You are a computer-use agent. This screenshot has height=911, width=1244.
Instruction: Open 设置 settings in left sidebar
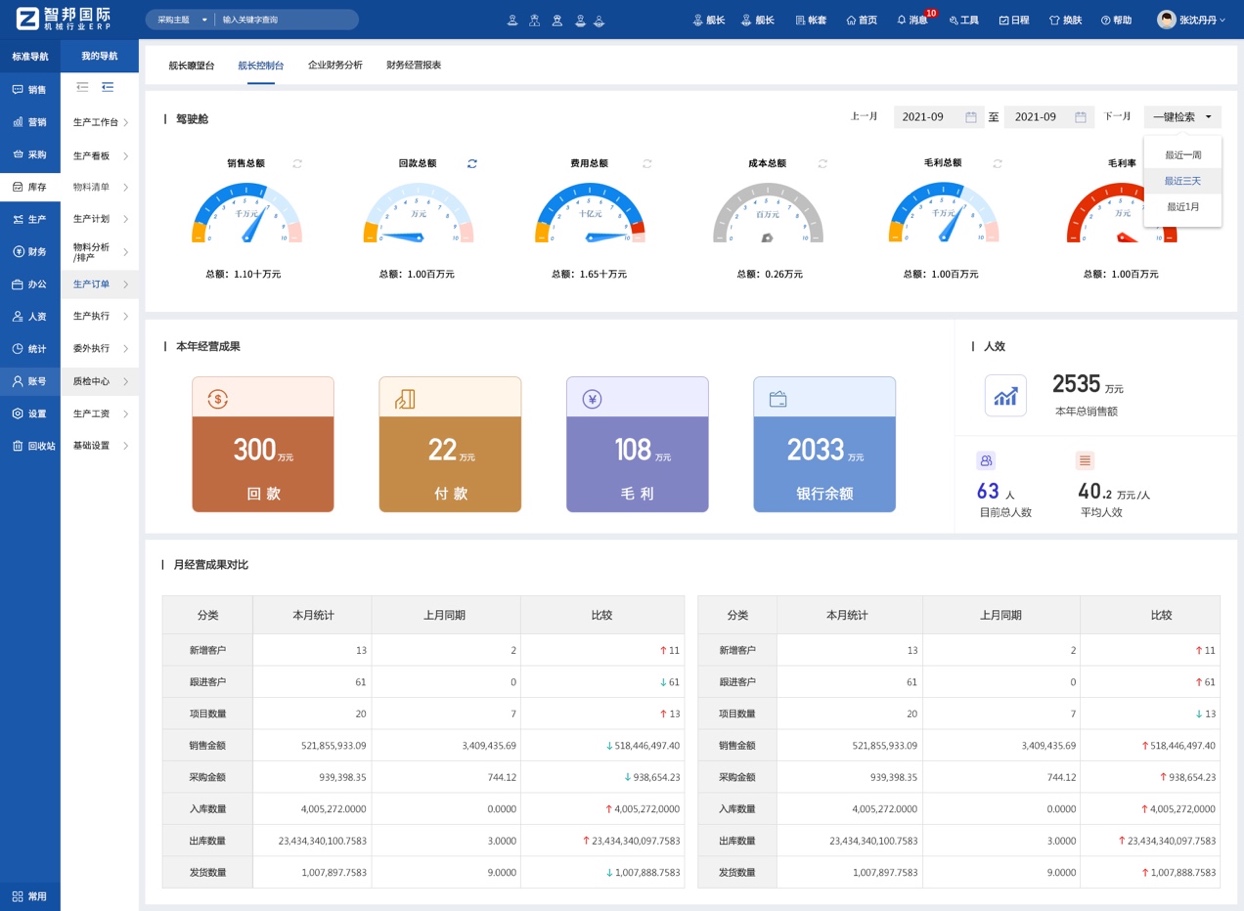coord(30,414)
